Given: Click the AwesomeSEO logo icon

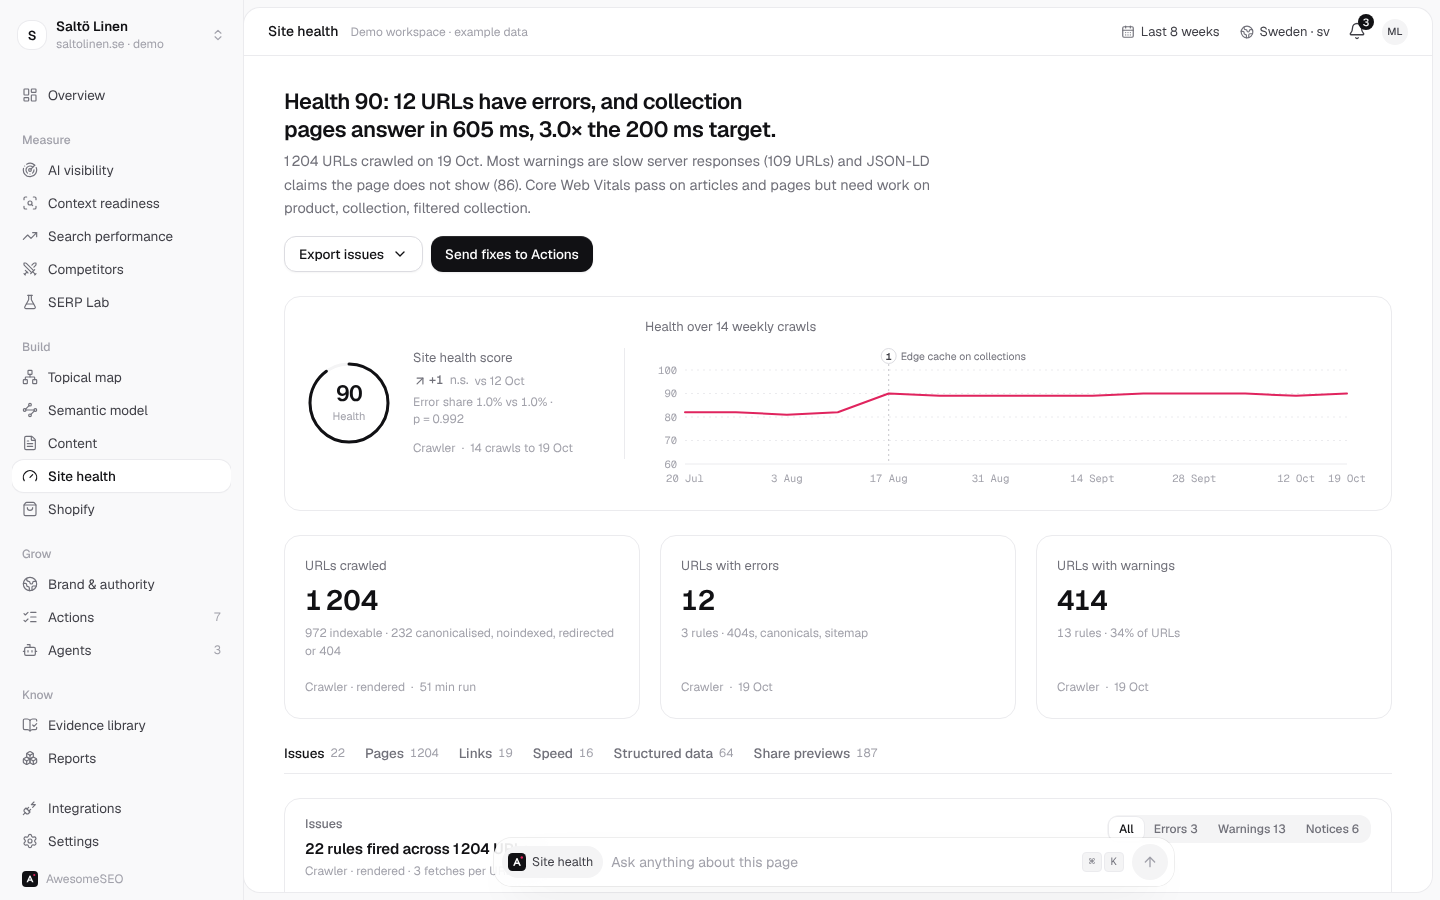Looking at the screenshot, I should click(x=30, y=879).
